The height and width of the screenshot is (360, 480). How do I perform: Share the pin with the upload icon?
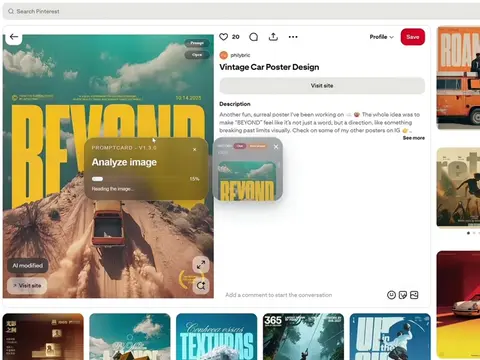pyautogui.click(x=273, y=37)
